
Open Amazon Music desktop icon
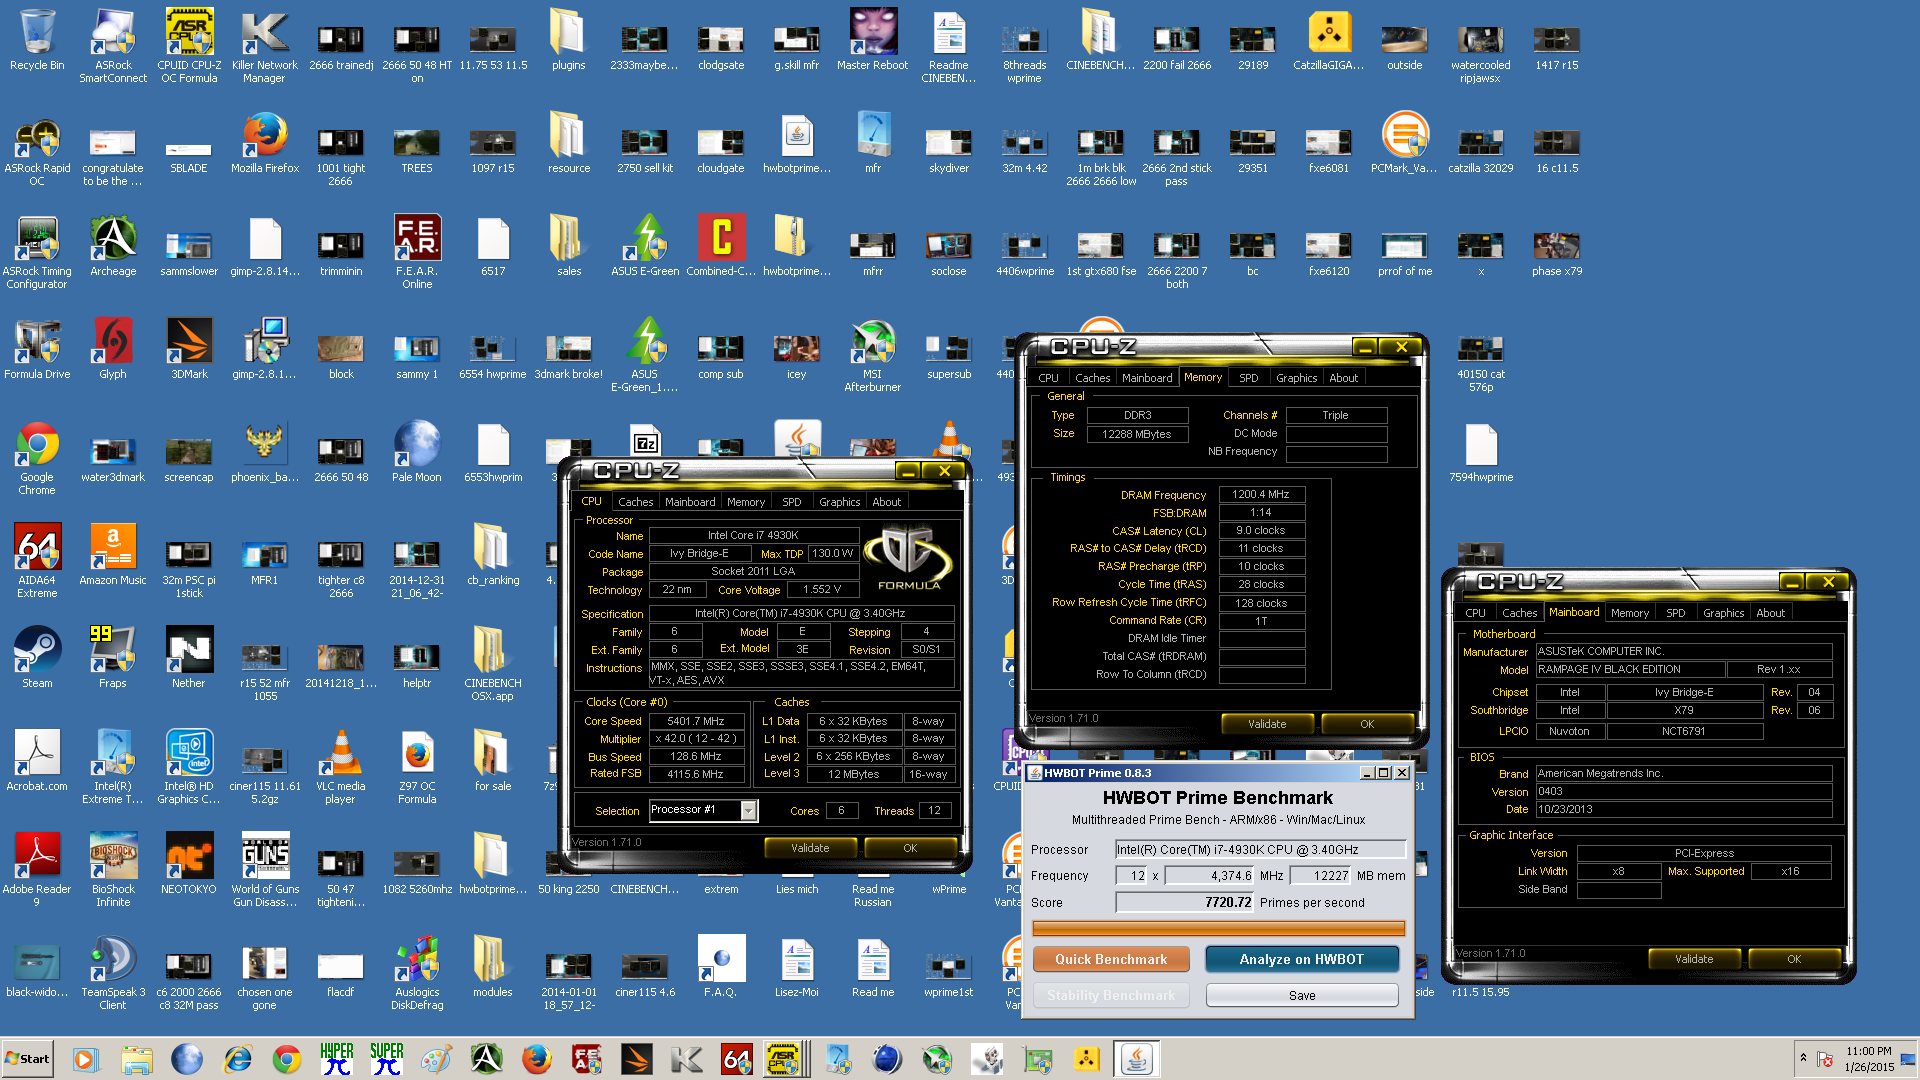click(113, 554)
